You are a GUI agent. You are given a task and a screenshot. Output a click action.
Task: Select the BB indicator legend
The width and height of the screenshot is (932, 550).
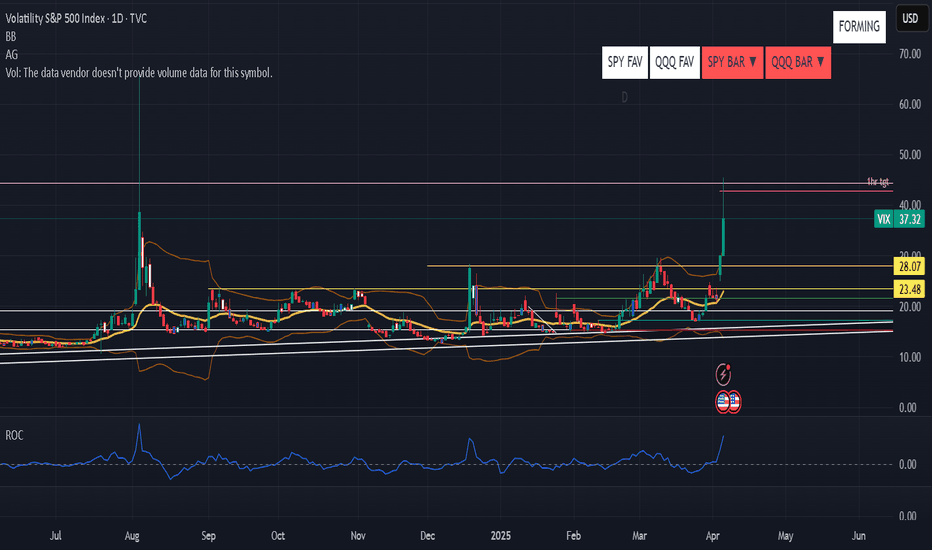pyautogui.click(x=11, y=37)
